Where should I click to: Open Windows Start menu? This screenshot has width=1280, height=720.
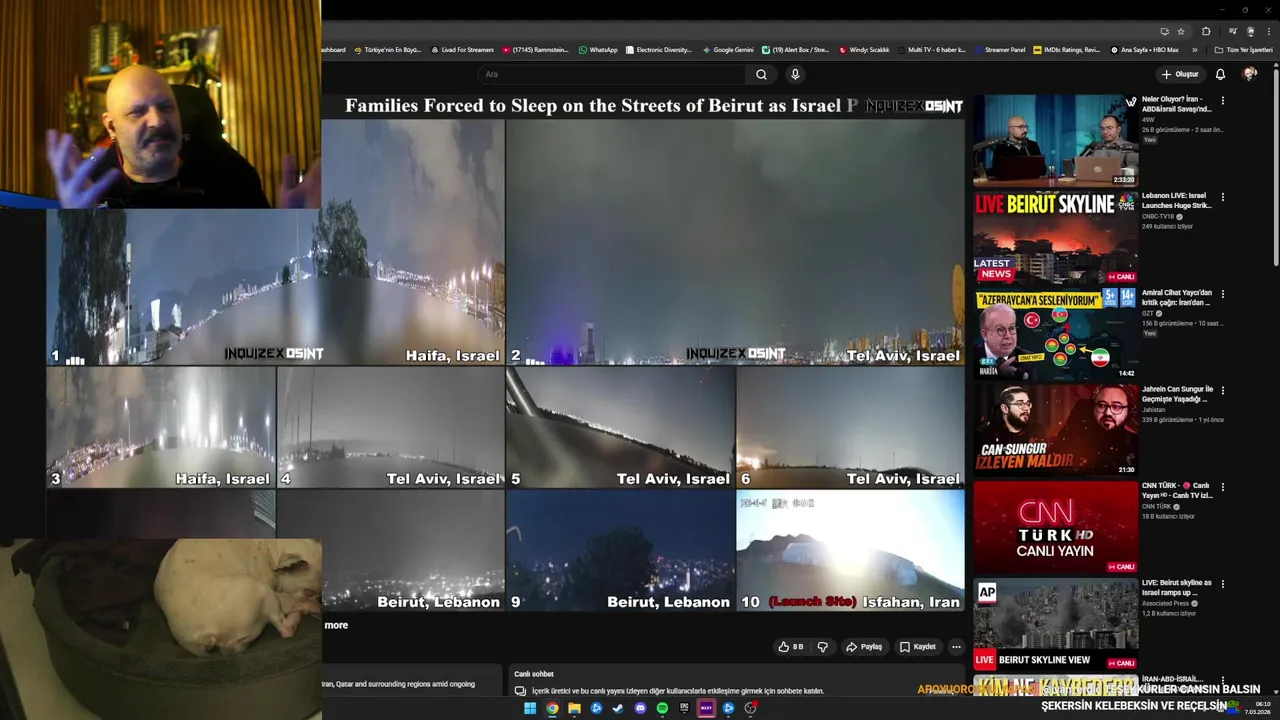530,708
